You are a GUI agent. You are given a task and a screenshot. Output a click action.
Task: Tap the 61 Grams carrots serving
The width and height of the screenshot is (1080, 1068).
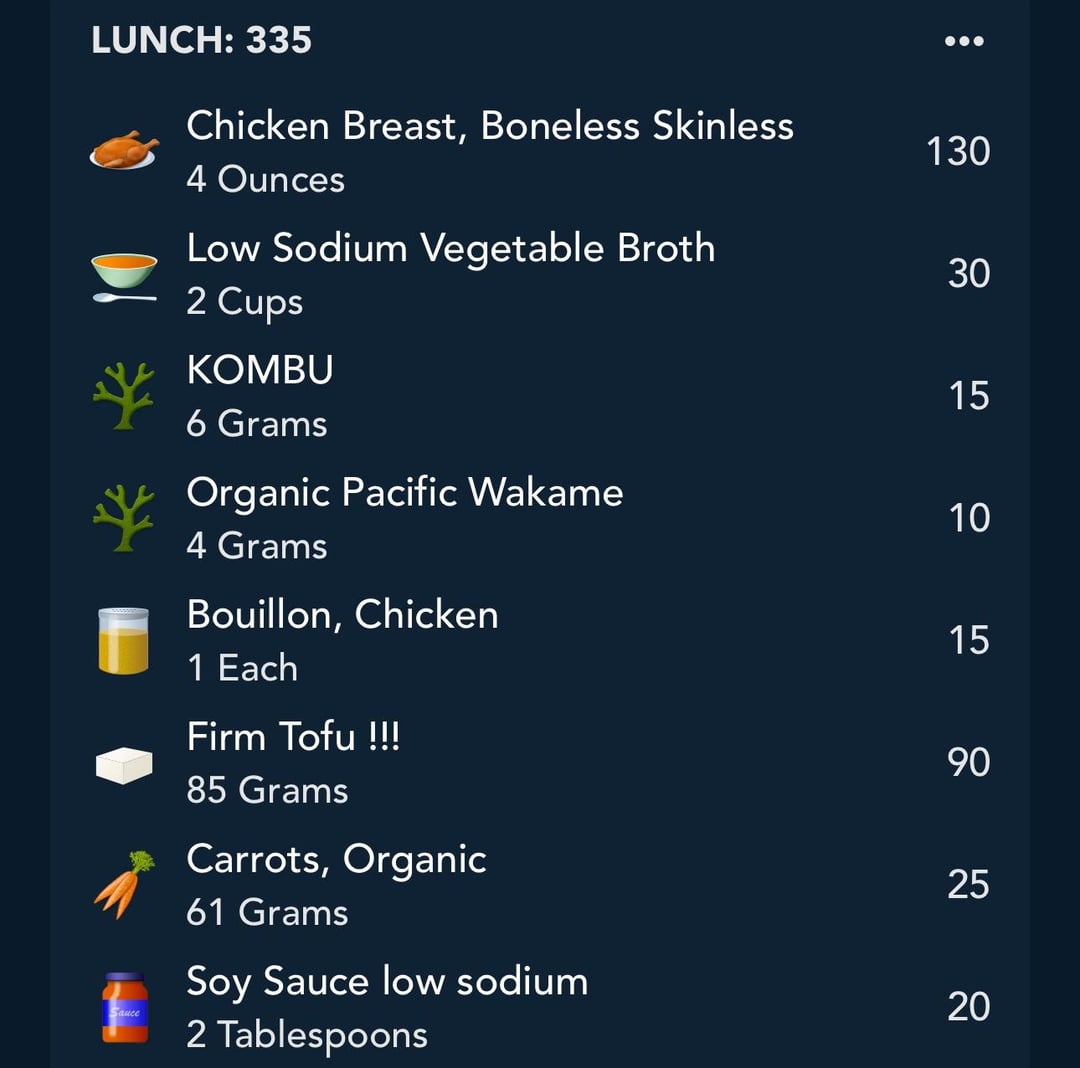[267, 913]
